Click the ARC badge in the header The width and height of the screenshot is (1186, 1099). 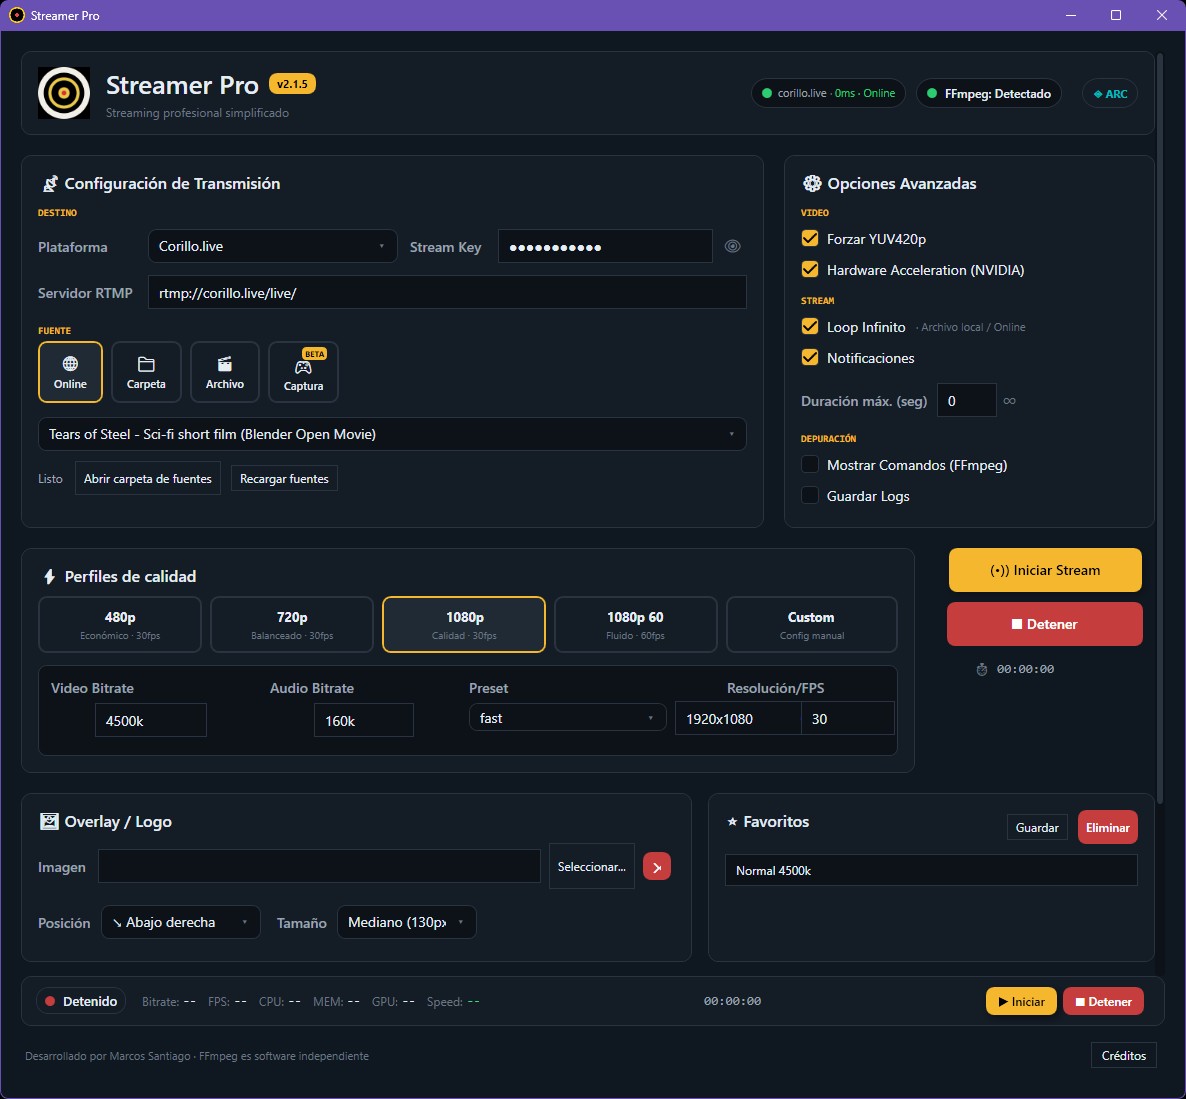1109,92
